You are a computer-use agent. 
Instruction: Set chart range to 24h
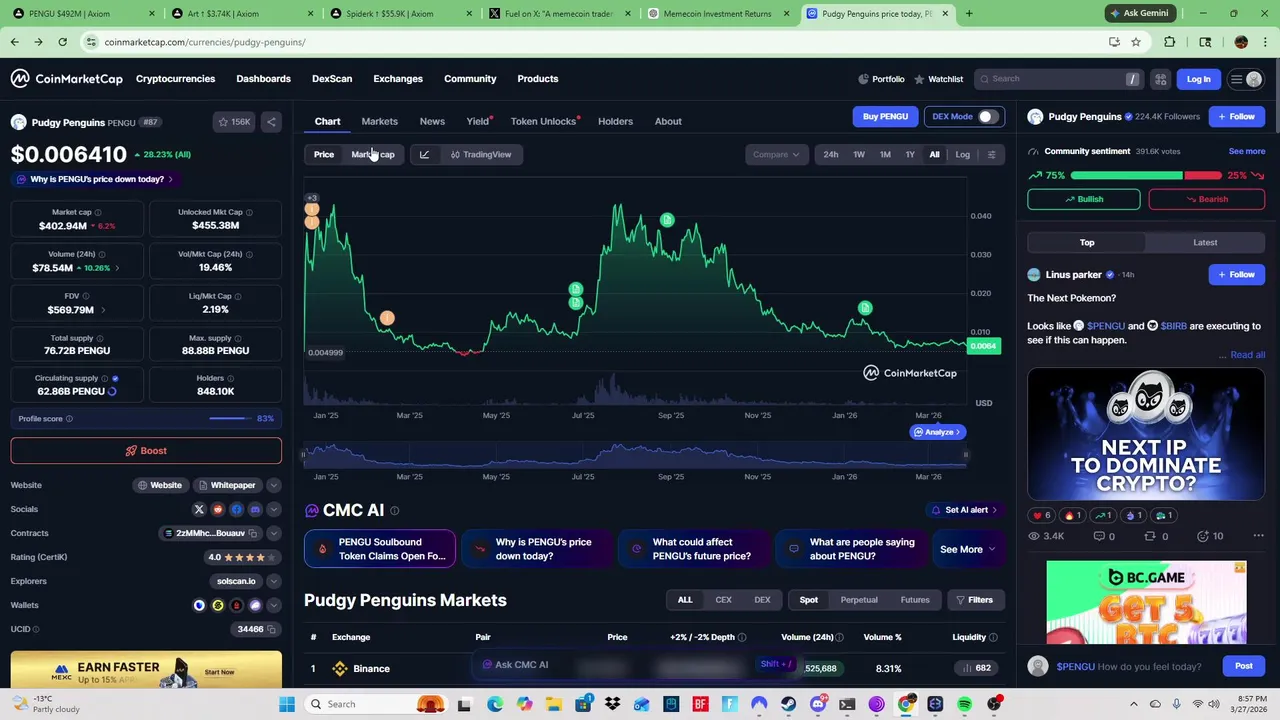point(831,154)
